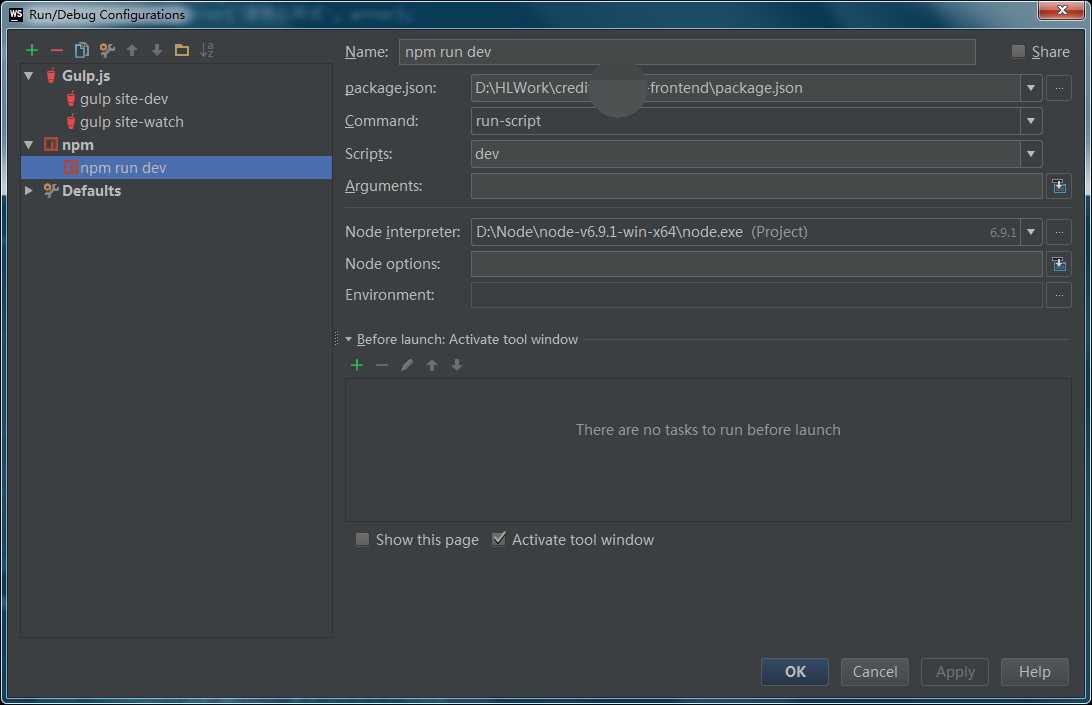The image size is (1092, 705).
Task: Select gulp site-watch configuration
Action: pos(132,122)
